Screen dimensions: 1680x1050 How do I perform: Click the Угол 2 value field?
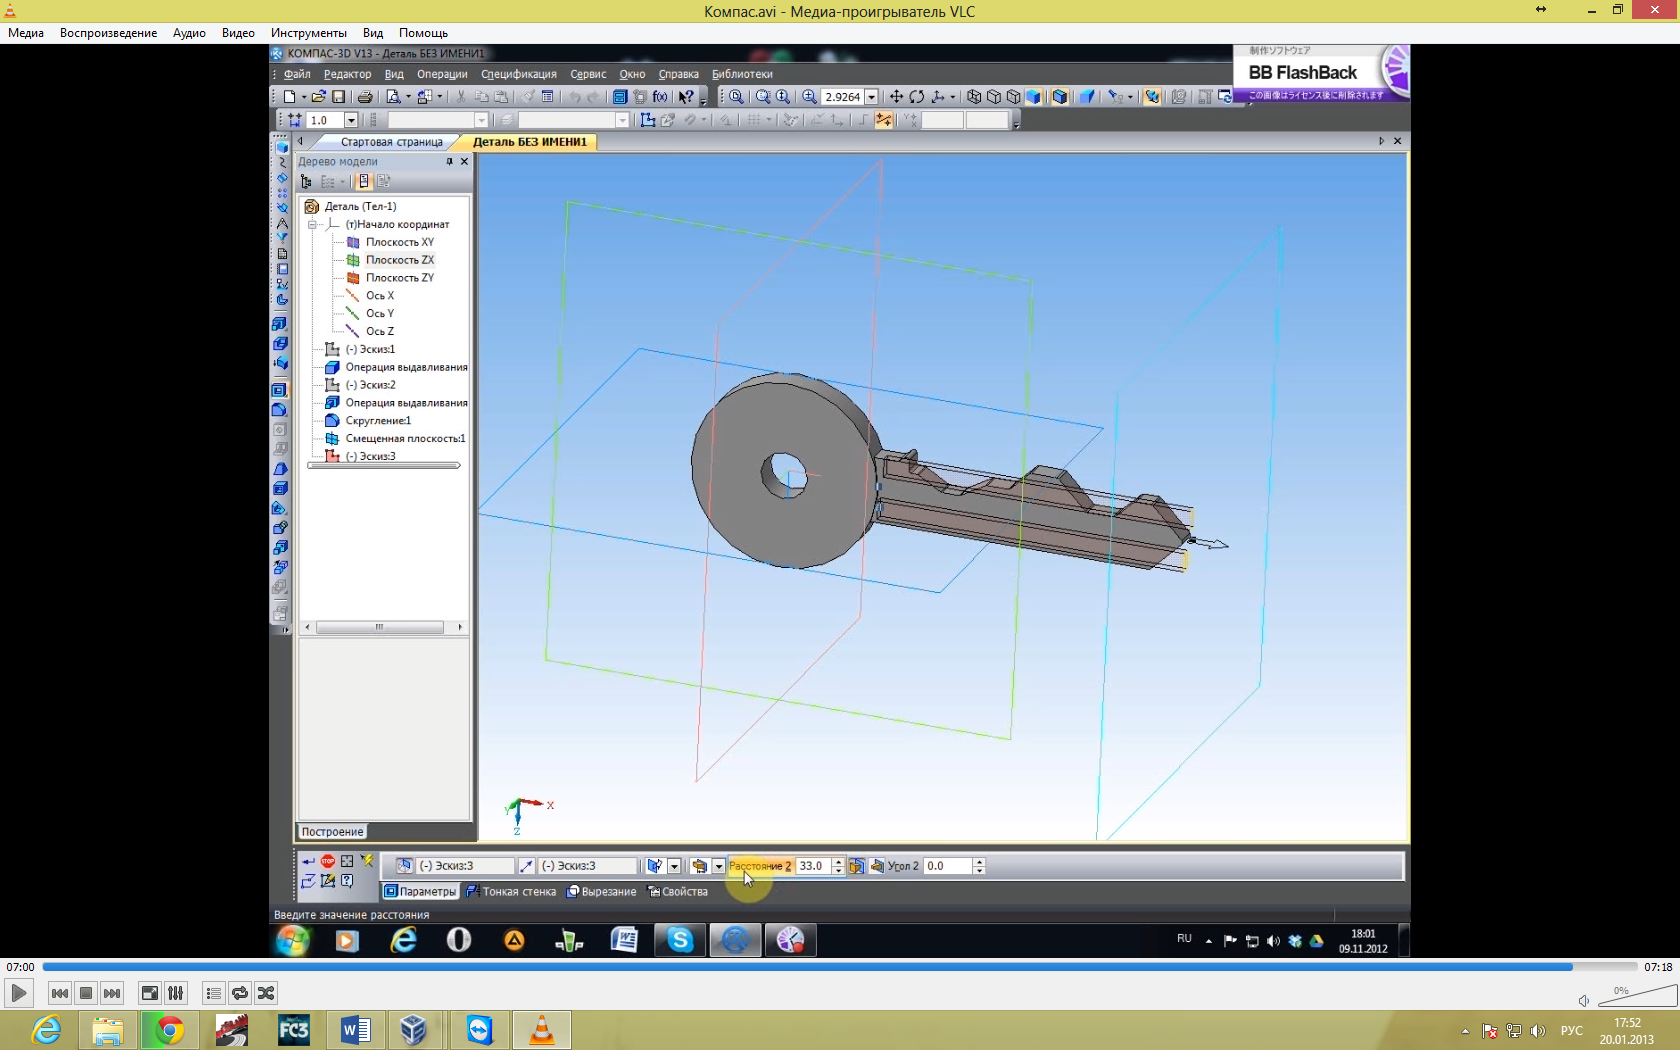click(x=947, y=866)
